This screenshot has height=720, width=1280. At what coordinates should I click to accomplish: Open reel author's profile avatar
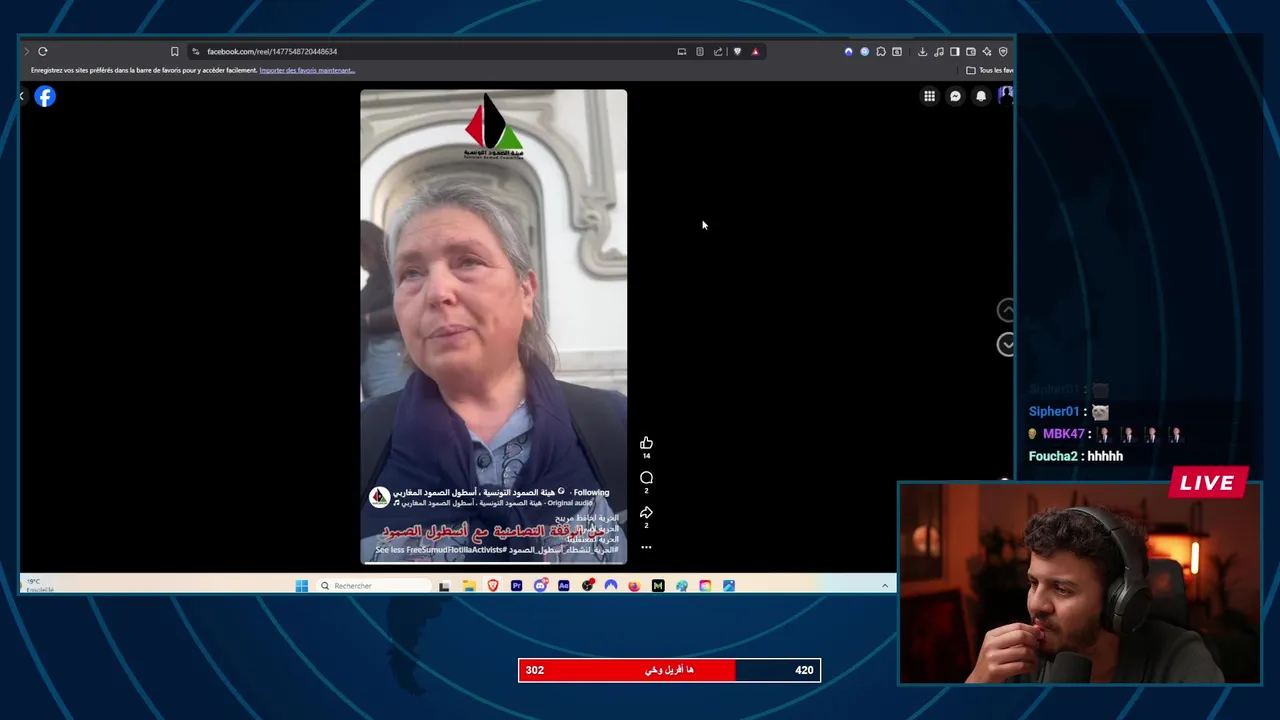[379, 497]
